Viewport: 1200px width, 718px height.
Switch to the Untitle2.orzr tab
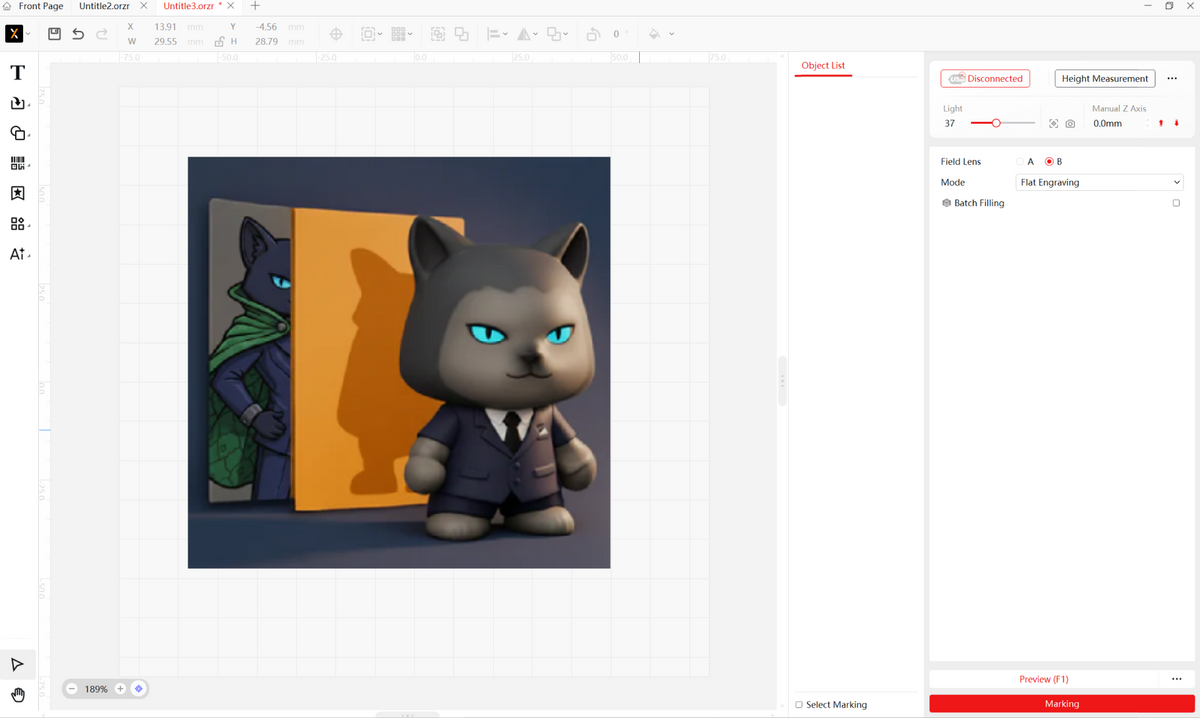(106, 6)
